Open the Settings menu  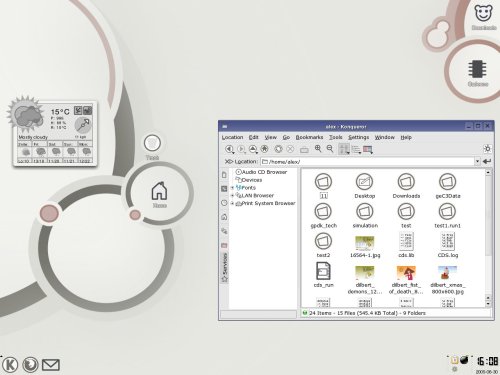point(359,137)
